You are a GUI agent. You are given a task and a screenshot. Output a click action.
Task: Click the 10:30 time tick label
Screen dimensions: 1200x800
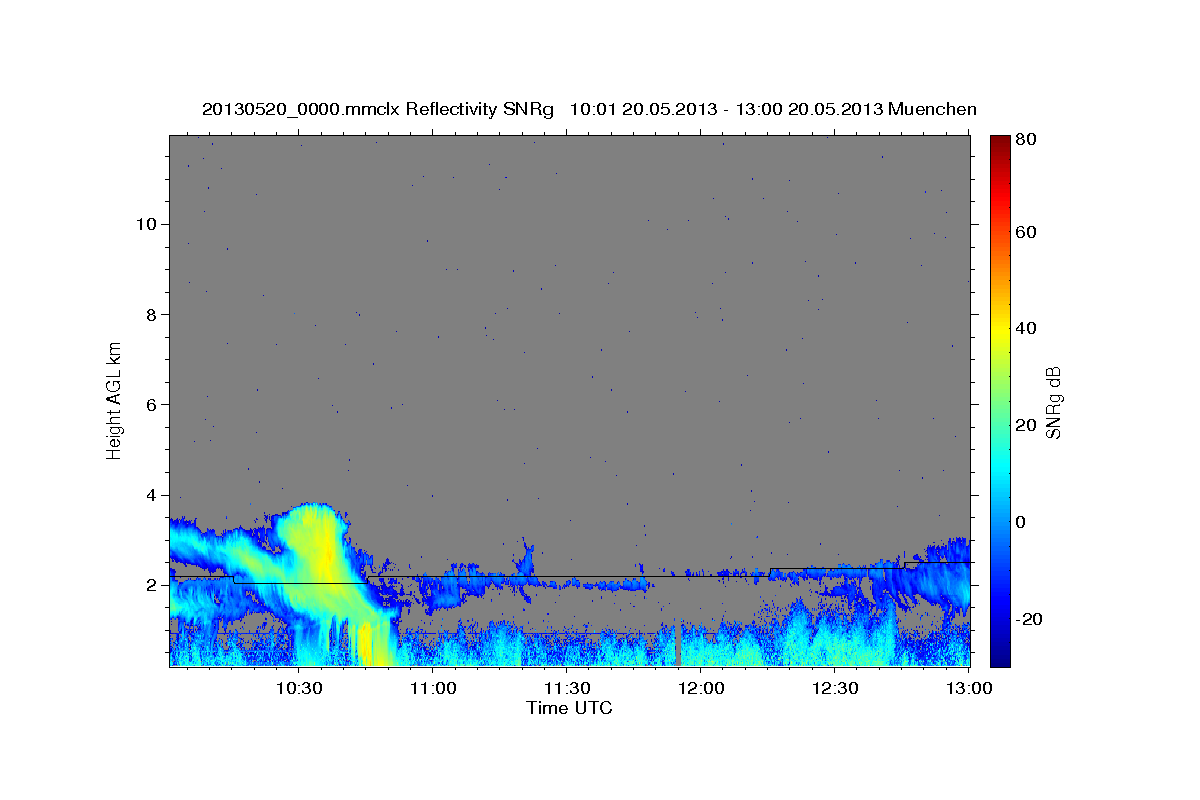click(x=299, y=688)
